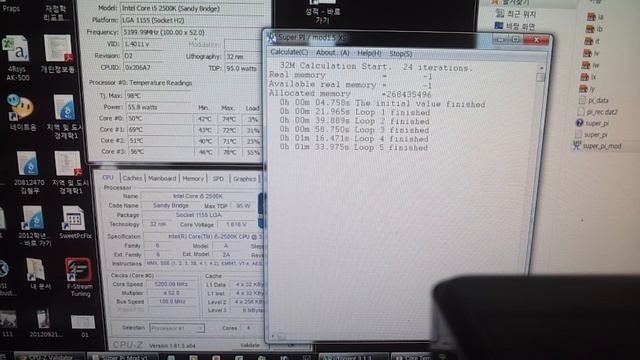Click the Model field in Core Temp
The width and height of the screenshot is (640, 360).
tap(192, 8)
